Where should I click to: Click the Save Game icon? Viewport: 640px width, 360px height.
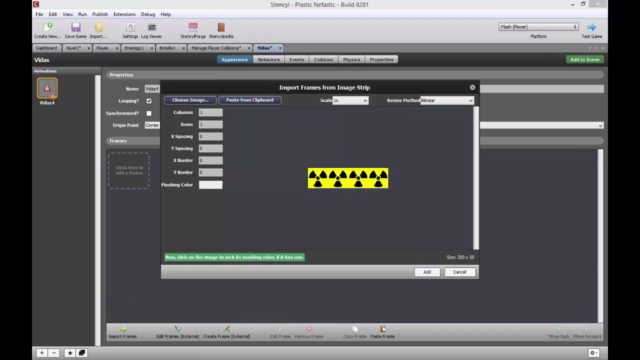tap(76, 28)
